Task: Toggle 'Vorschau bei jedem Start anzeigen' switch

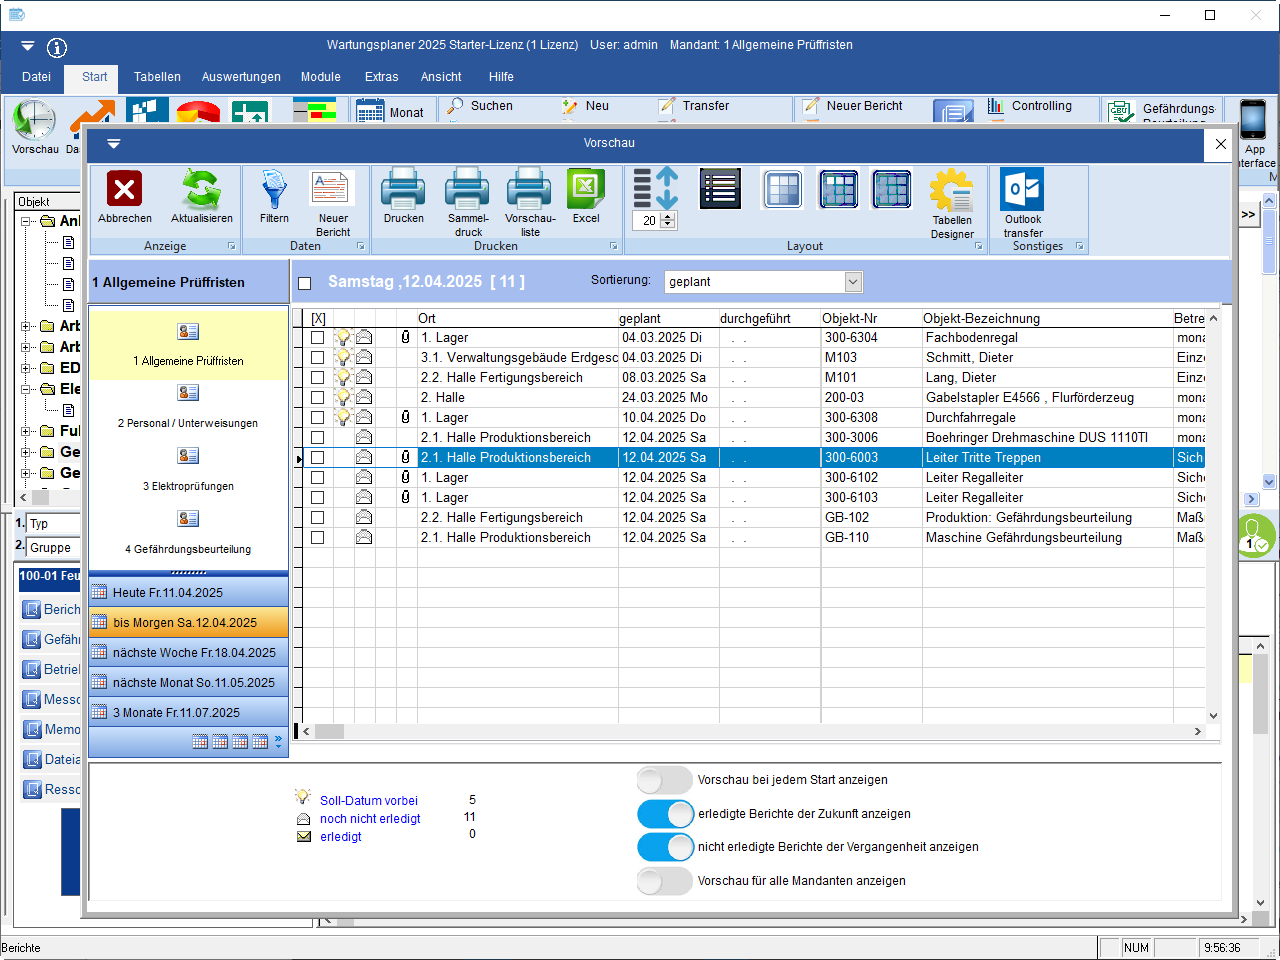Action: point(665,780)
